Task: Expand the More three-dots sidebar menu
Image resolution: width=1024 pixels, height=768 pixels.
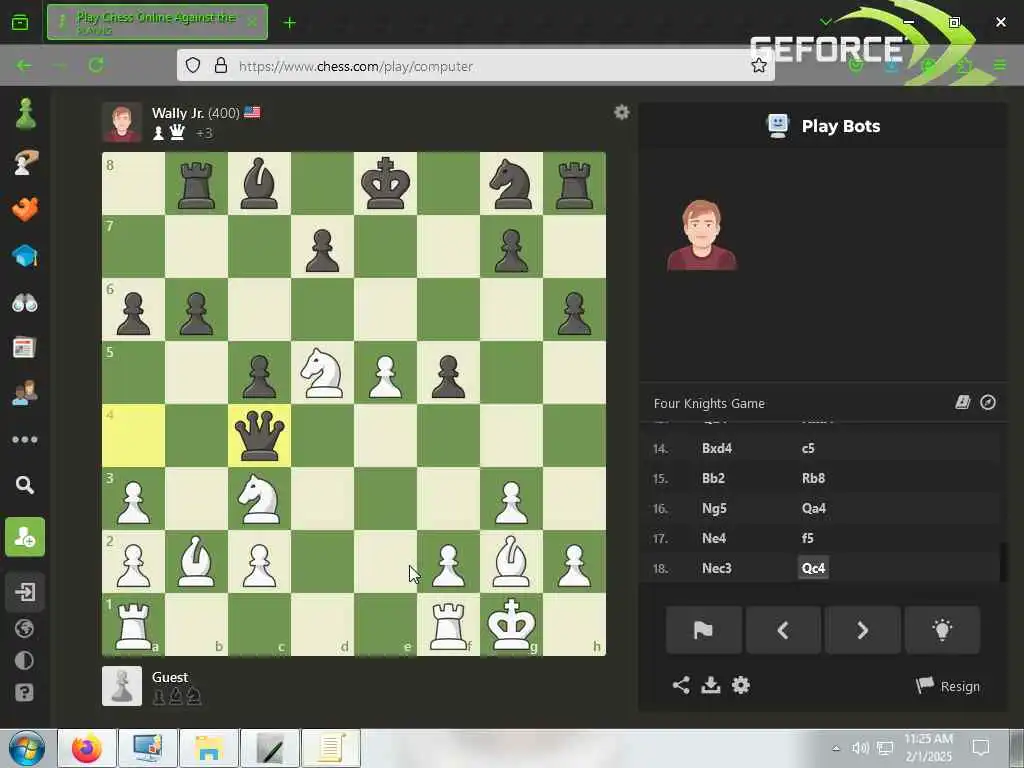Action: (x=25, y=440)
